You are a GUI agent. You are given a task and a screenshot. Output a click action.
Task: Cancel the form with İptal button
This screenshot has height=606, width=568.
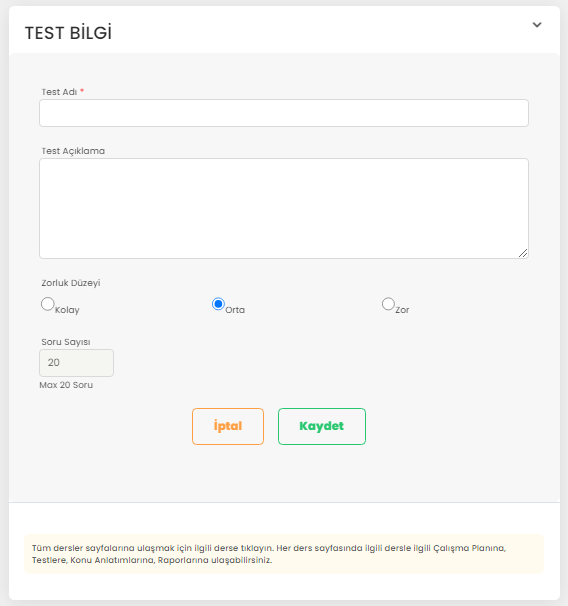pyautogui.click(x=228, y=426)
